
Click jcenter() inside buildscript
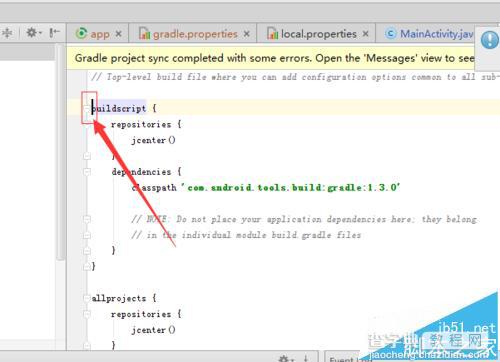153,140
